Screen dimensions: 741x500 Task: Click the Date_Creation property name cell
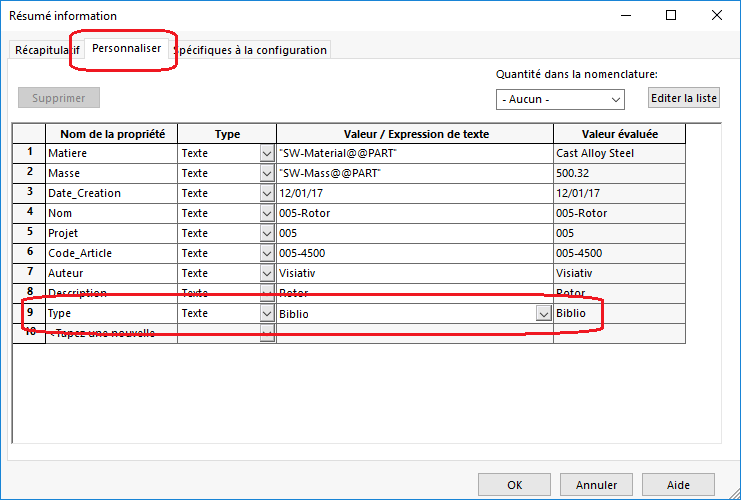(x=111, y=193)
